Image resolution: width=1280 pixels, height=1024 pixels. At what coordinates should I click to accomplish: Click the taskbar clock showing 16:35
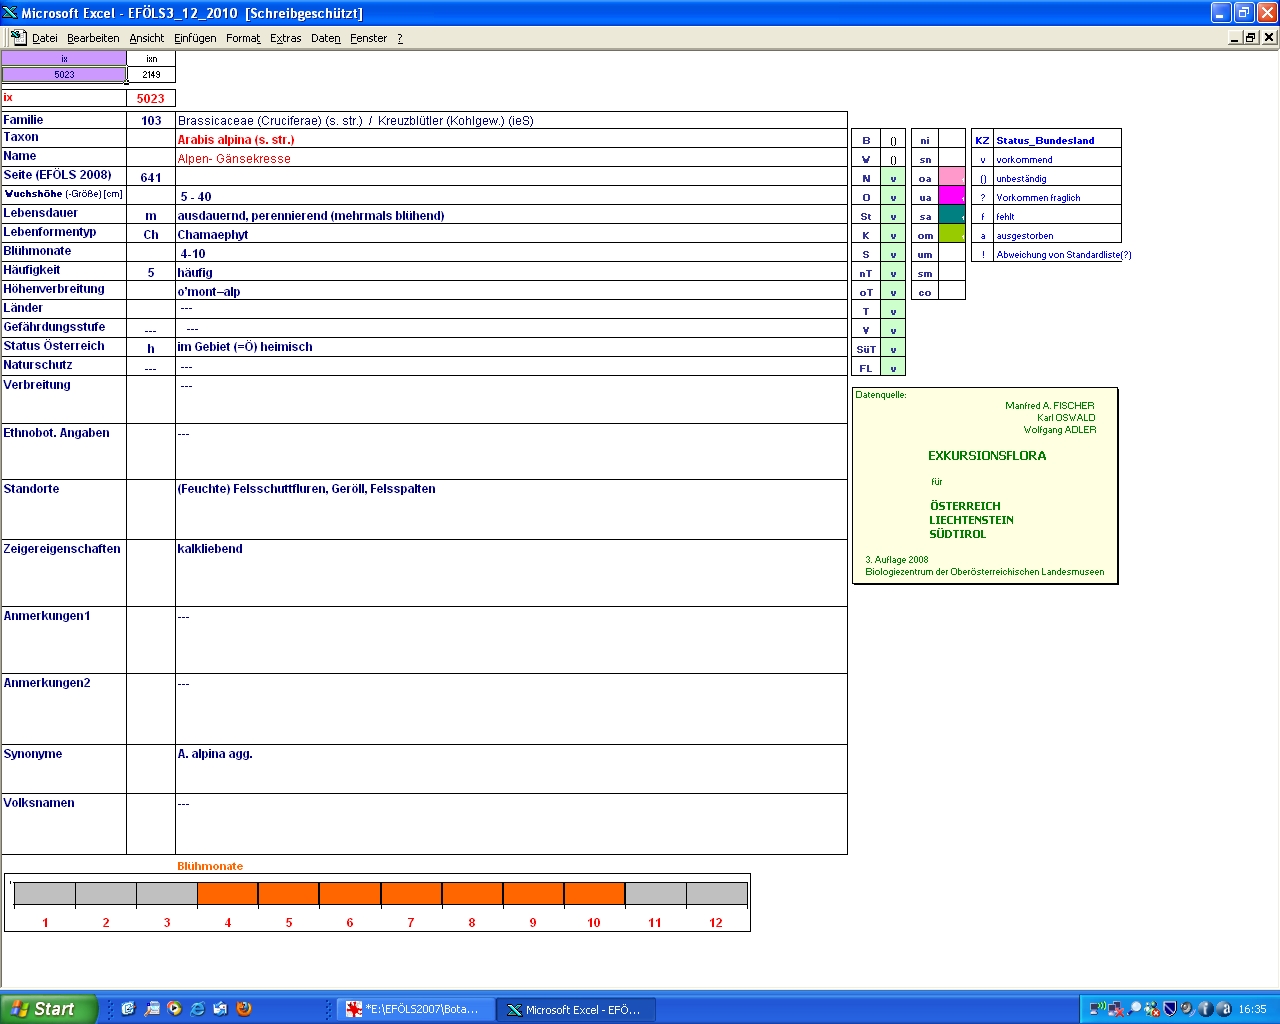coord(1252,1009)
